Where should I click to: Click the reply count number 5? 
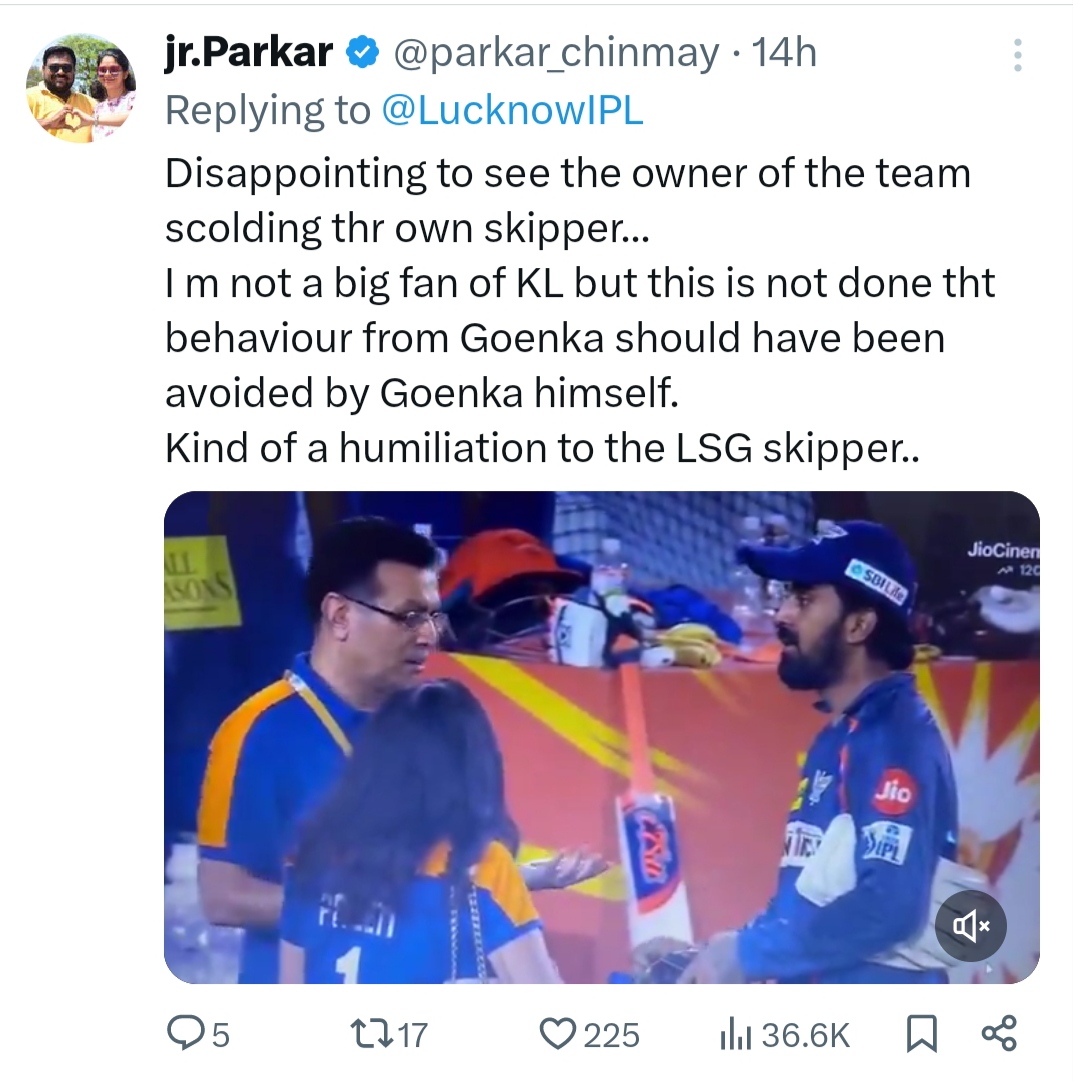point(220,1034)
